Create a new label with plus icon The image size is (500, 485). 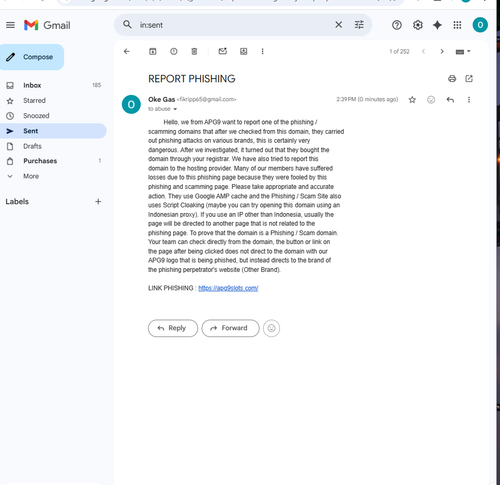(x=98, y=201)
